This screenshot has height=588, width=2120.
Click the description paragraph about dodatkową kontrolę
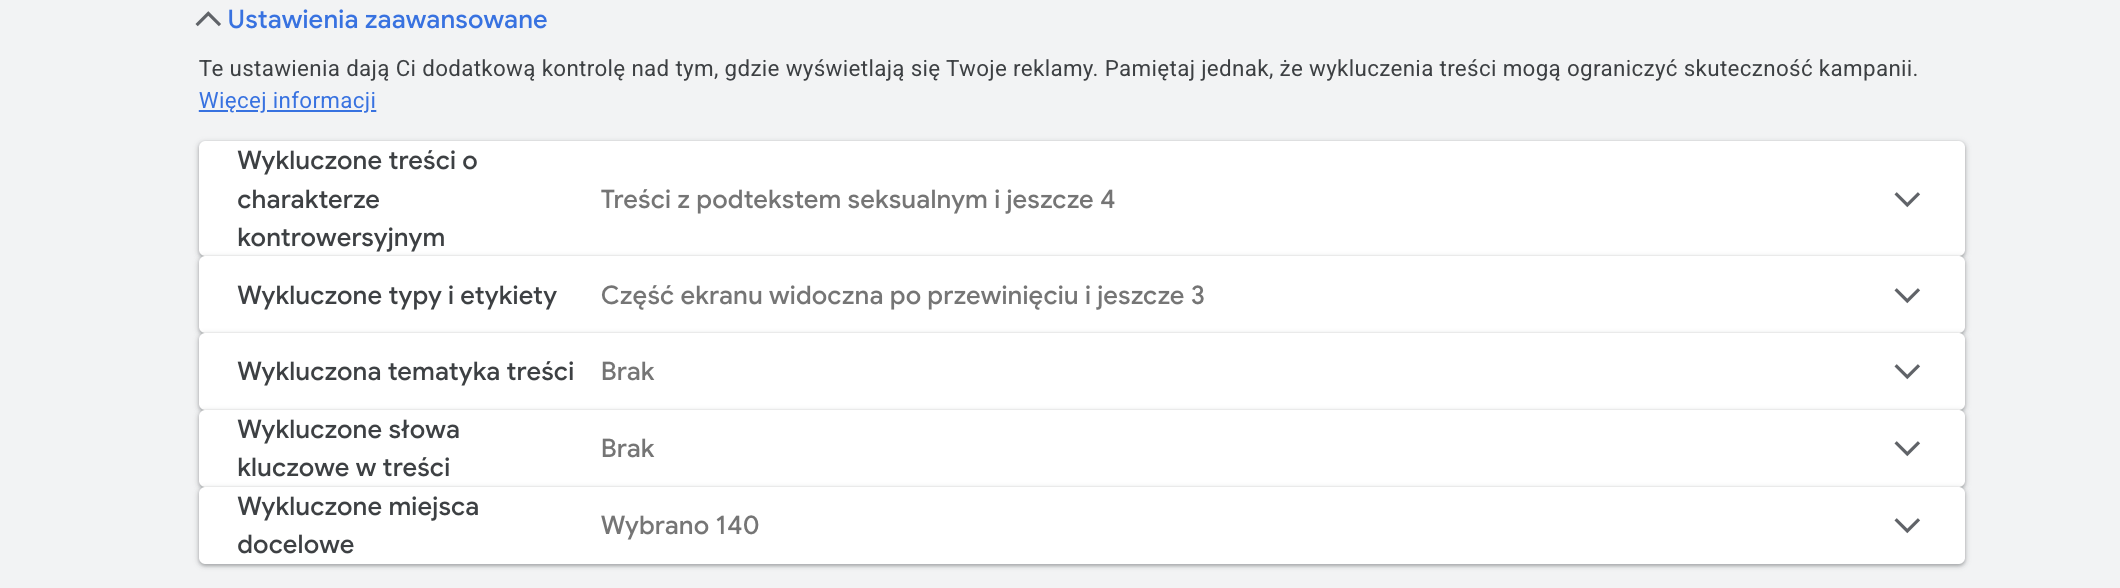click(x=1057, y=69)
